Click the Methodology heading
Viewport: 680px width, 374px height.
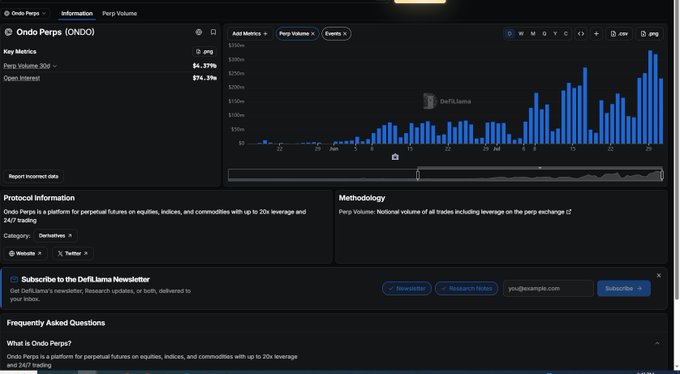pos(362,198)
